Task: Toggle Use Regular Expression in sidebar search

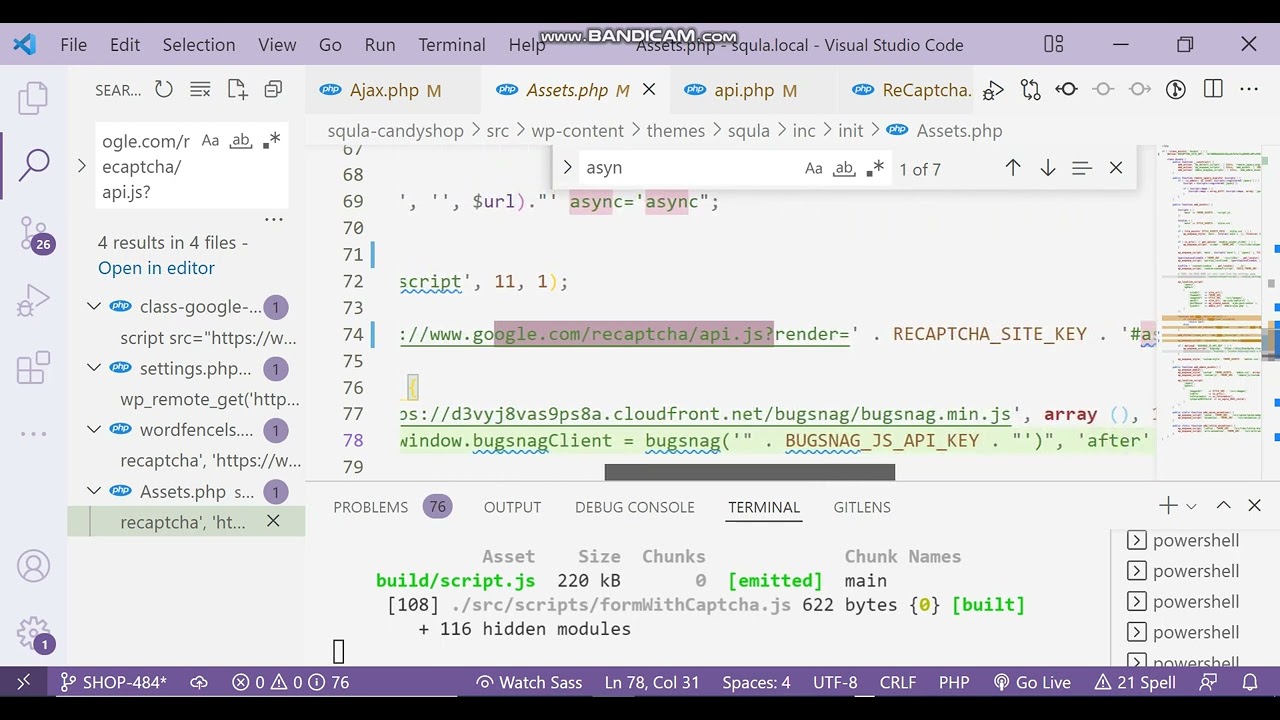Action: (x=271, y=141)
